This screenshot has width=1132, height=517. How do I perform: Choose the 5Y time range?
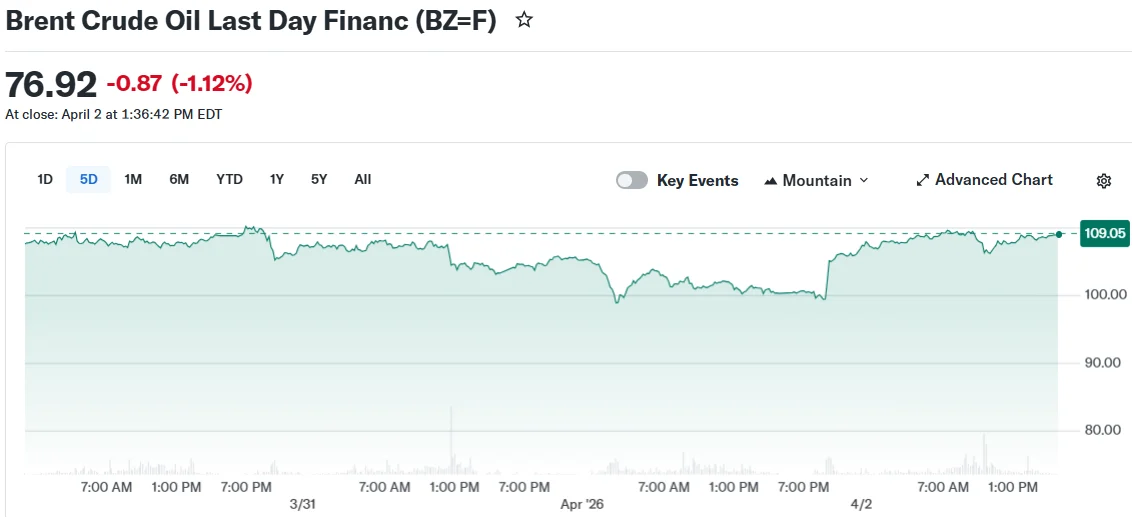coord(319,179)
